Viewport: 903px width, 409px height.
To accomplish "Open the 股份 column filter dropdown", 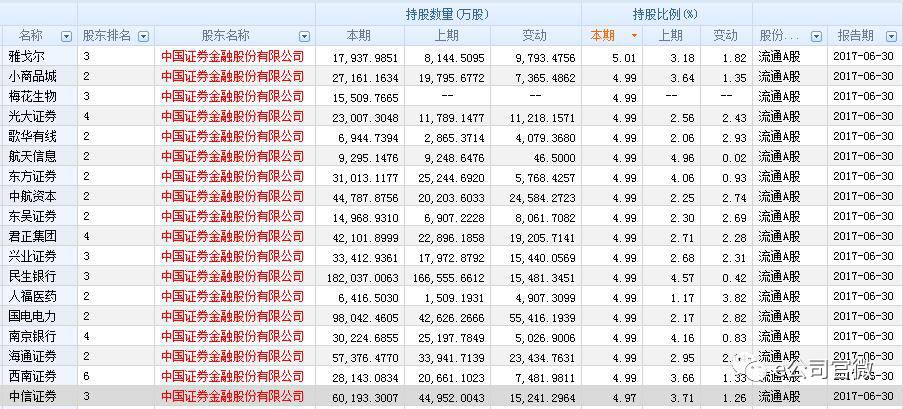I will tap(816, 36).
